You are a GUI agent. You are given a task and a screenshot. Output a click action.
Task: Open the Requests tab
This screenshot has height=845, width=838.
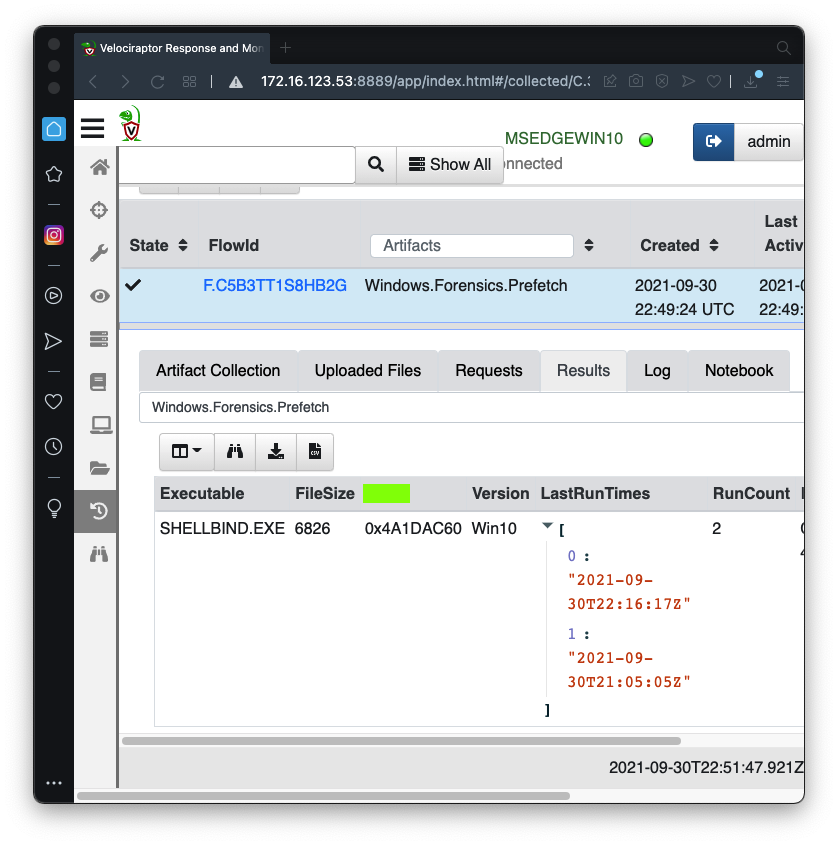pos(489,371)
